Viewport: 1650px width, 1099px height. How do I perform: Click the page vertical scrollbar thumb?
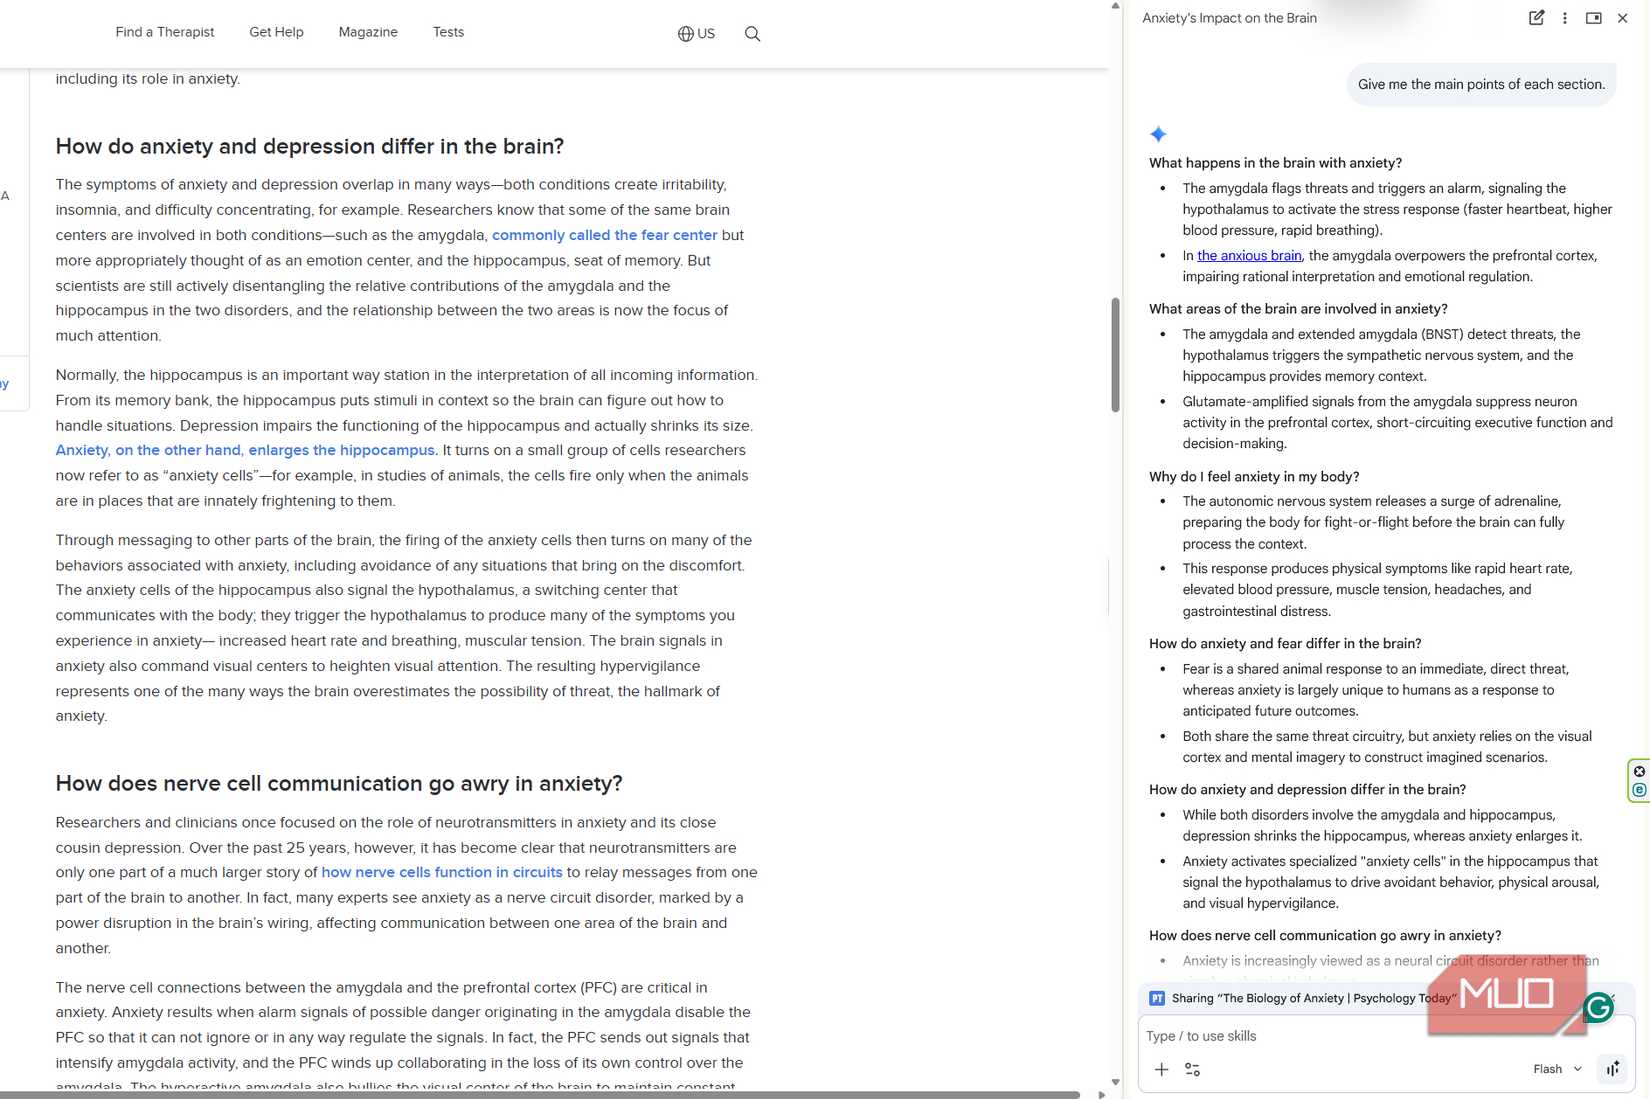[1115, 354]
